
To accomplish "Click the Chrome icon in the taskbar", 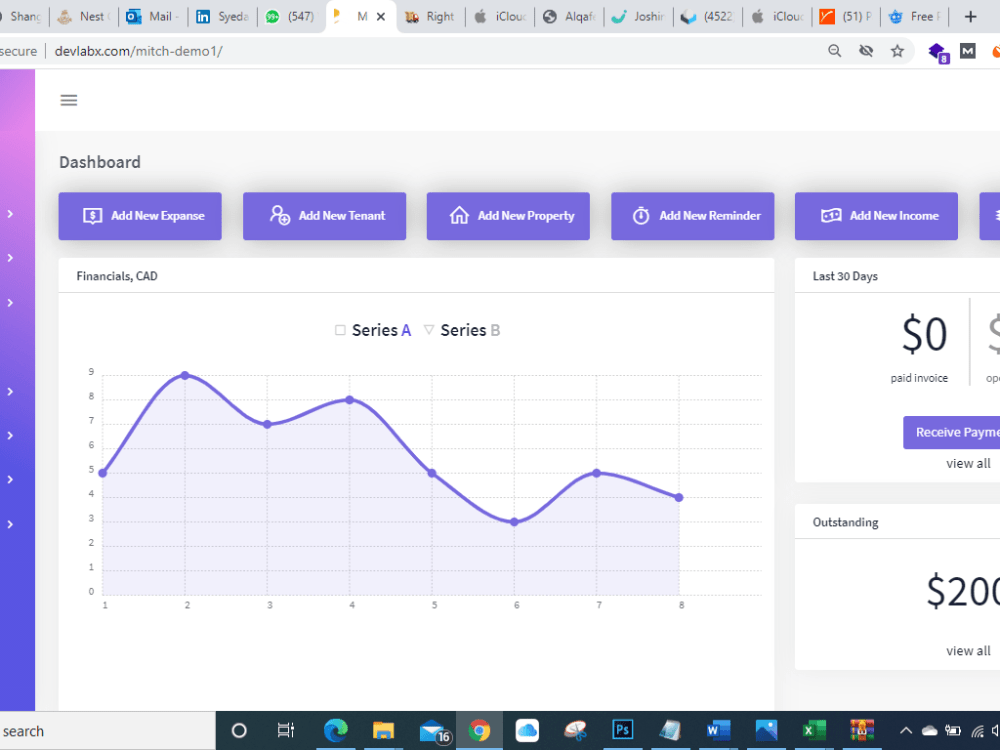I will 479,730.
